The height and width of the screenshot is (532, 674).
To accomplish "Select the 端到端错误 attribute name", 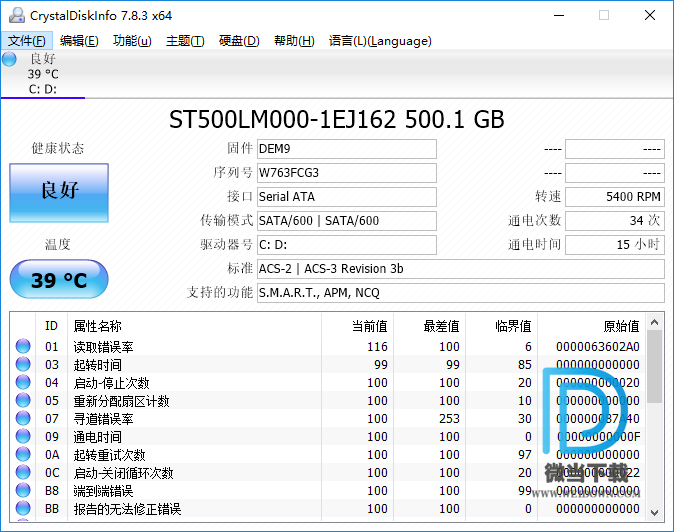I will [x=103, y=491].
